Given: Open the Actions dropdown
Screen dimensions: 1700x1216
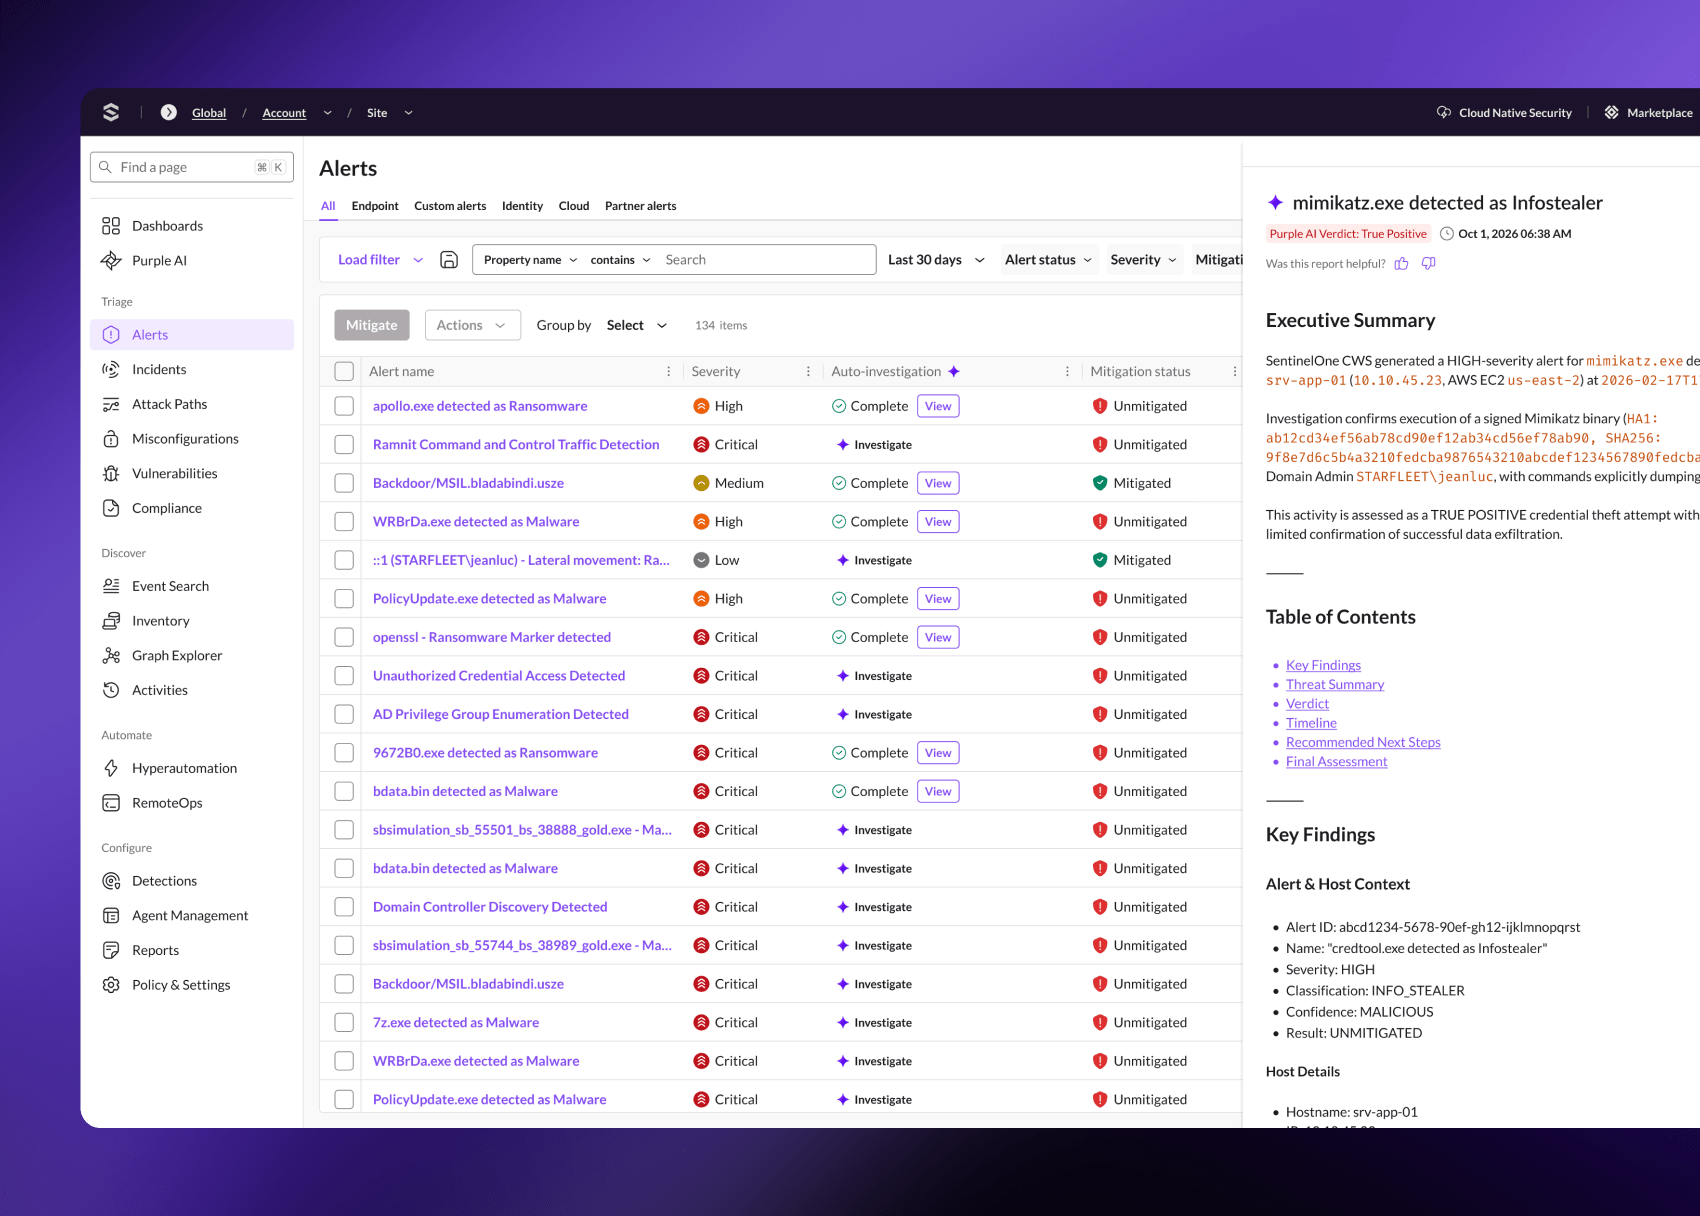Looking at the screenshot, I should click(x=472, y=326).
